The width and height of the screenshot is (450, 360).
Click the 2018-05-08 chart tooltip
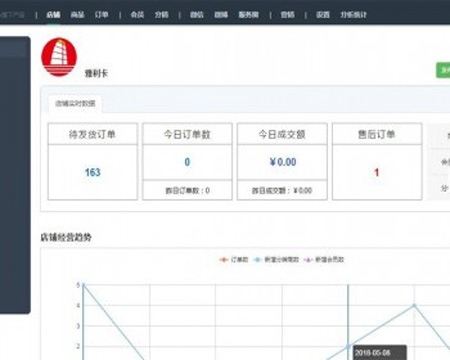coord(380,353)
